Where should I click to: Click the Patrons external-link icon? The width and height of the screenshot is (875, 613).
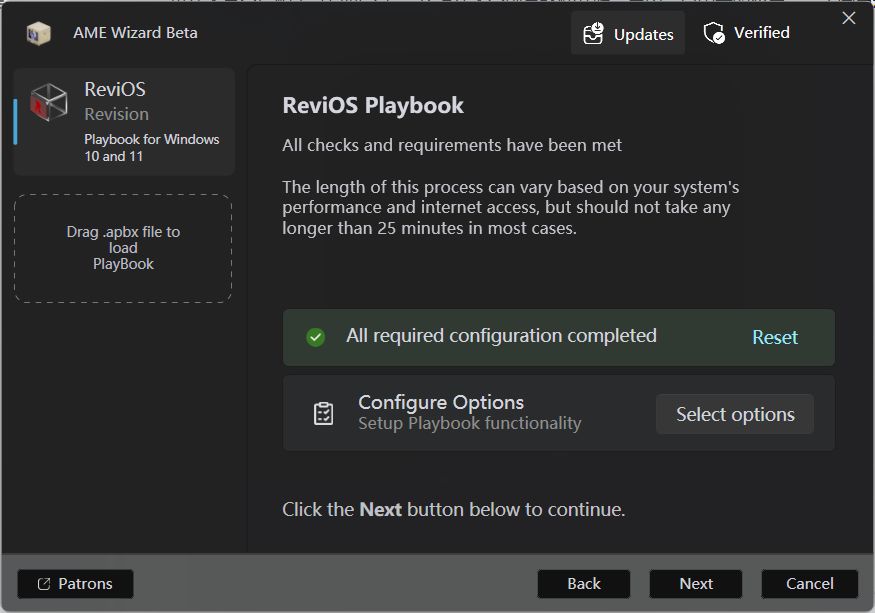[44, 584]
